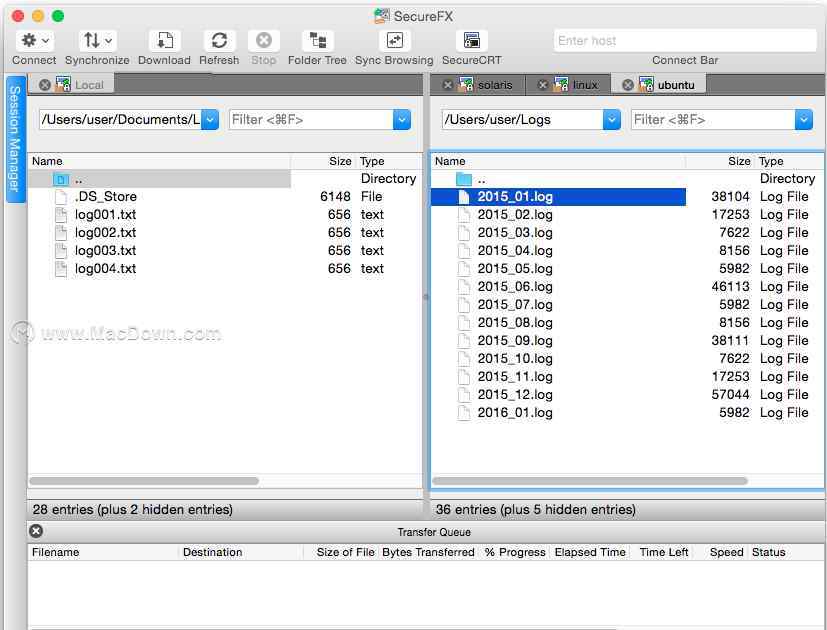
Task: Close the Local tab
Action: (x=45, y=85)
